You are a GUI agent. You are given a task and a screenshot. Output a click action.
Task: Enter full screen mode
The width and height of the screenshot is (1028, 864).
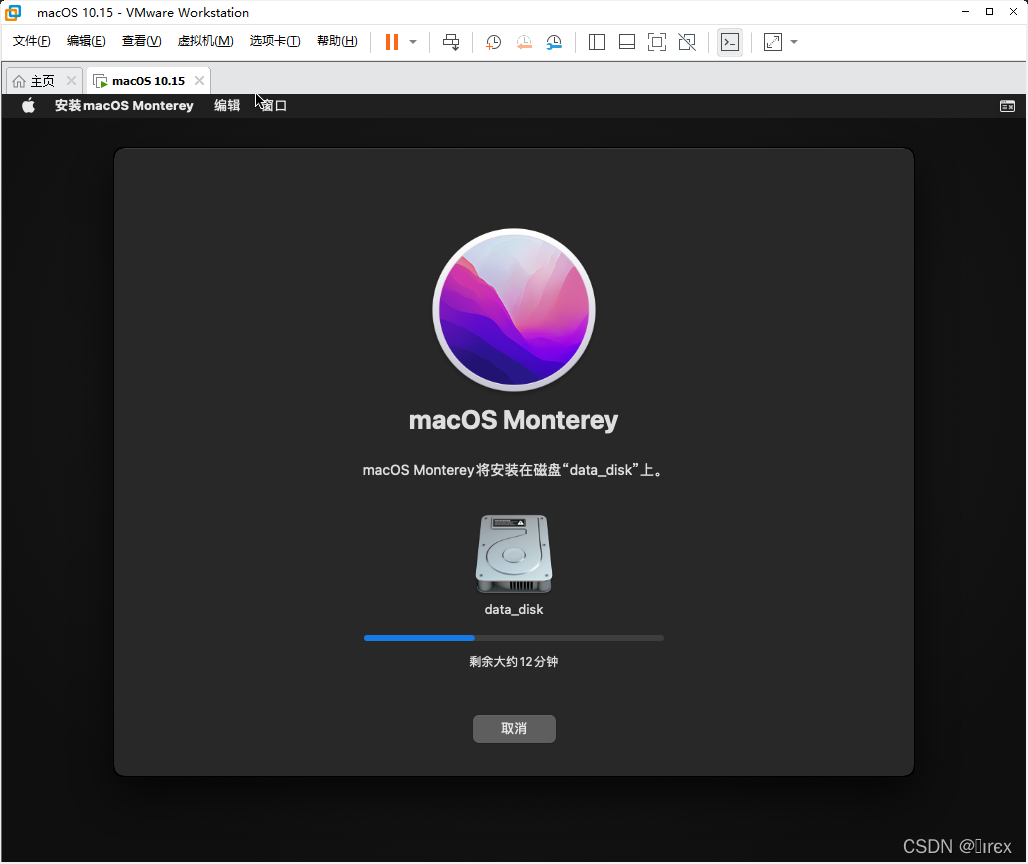(x=657, y=42)
